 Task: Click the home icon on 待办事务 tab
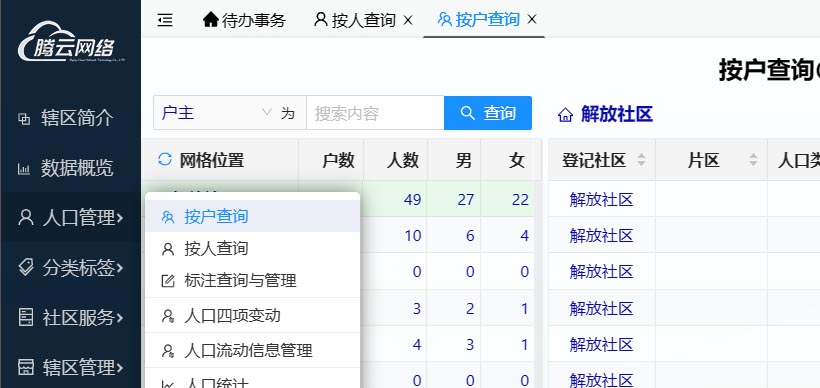point(210,19)
